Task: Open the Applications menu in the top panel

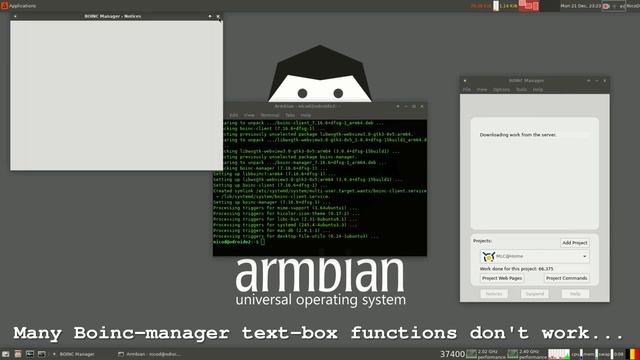Action: pos(19,6)
